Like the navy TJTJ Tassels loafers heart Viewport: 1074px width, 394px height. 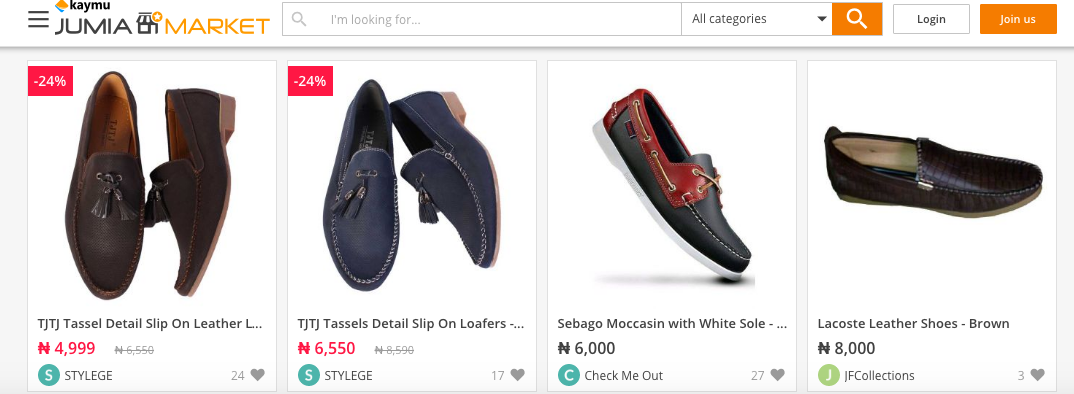point(518,375)
